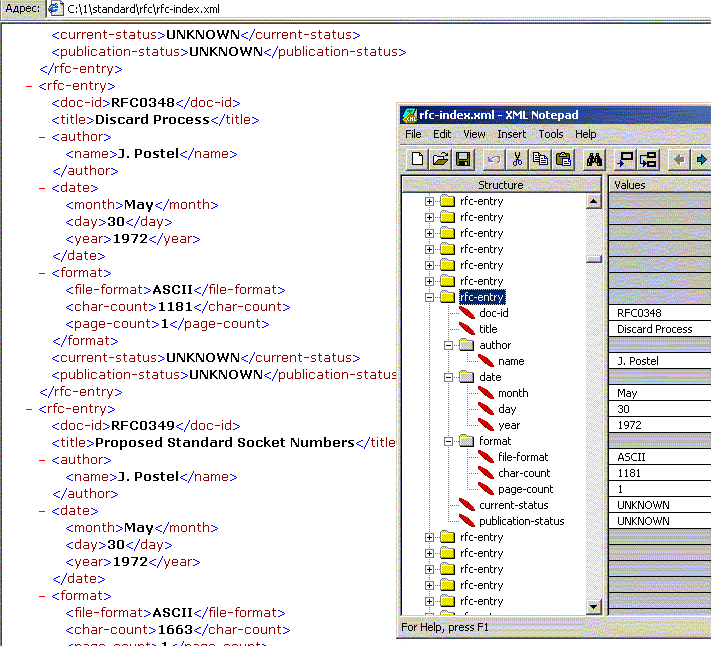Click the Copy toolbar icon

click(x=540, y=159)
